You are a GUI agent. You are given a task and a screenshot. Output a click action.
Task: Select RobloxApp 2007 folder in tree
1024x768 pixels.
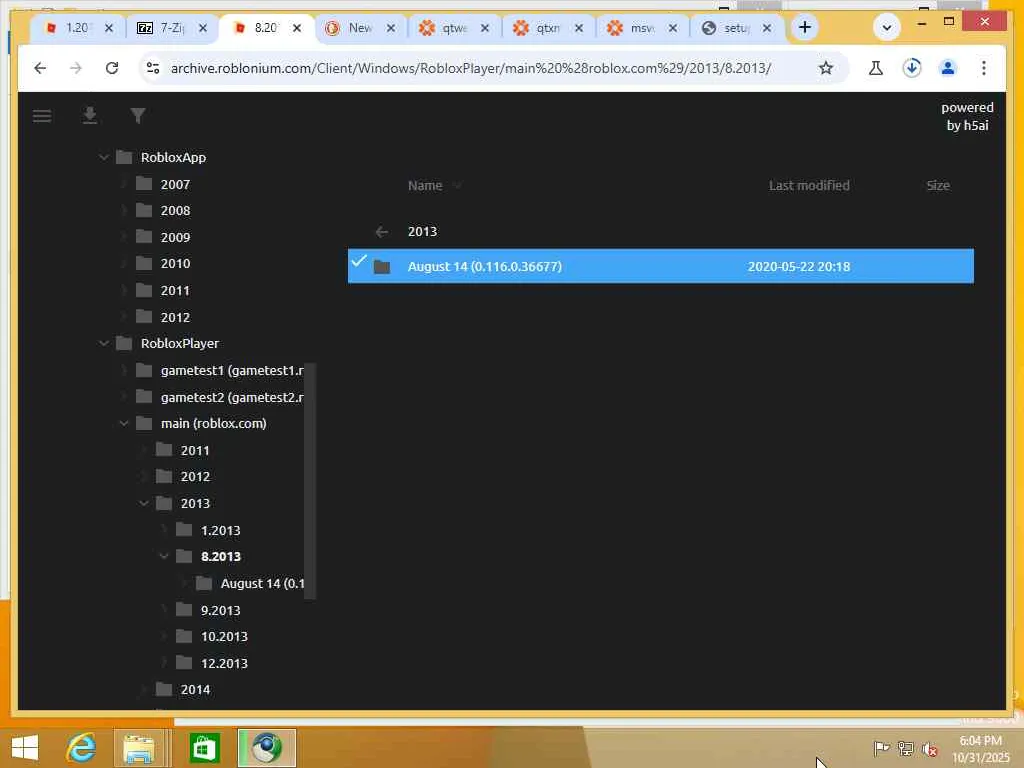coord(175,185)
